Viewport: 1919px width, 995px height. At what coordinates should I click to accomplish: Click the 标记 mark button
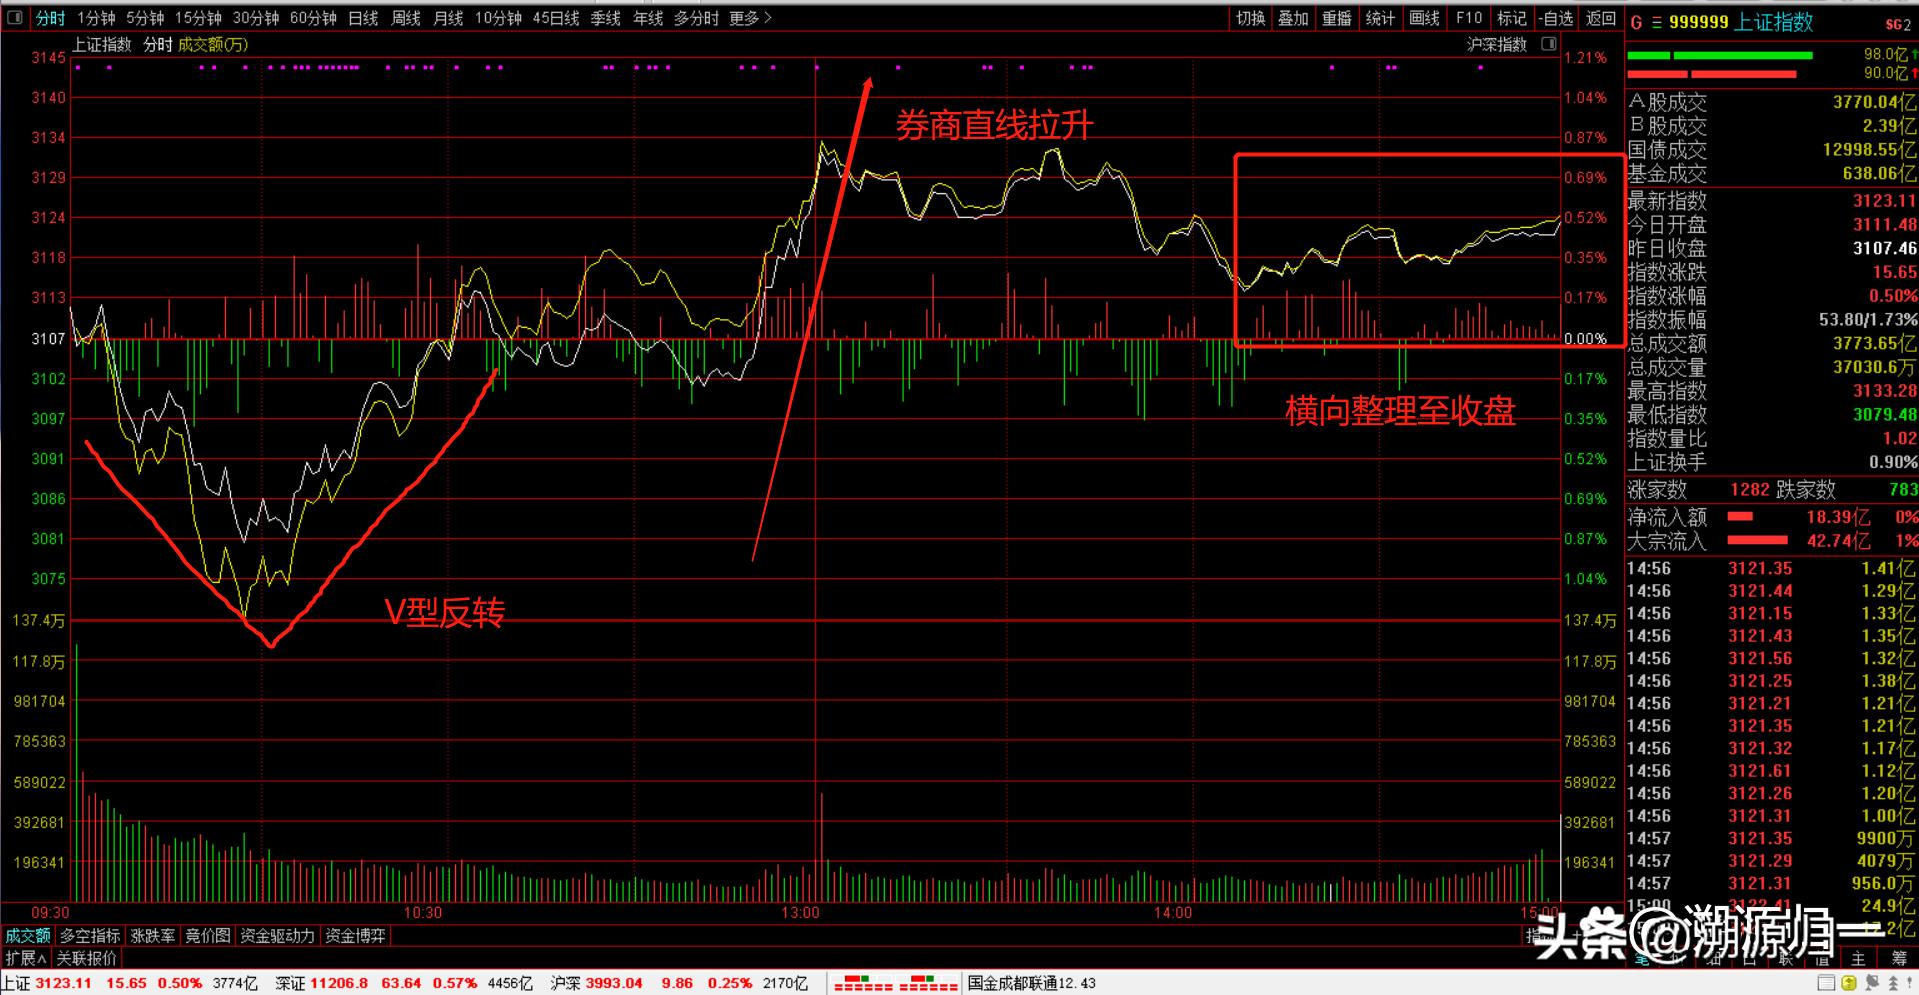click(1511, 18)
